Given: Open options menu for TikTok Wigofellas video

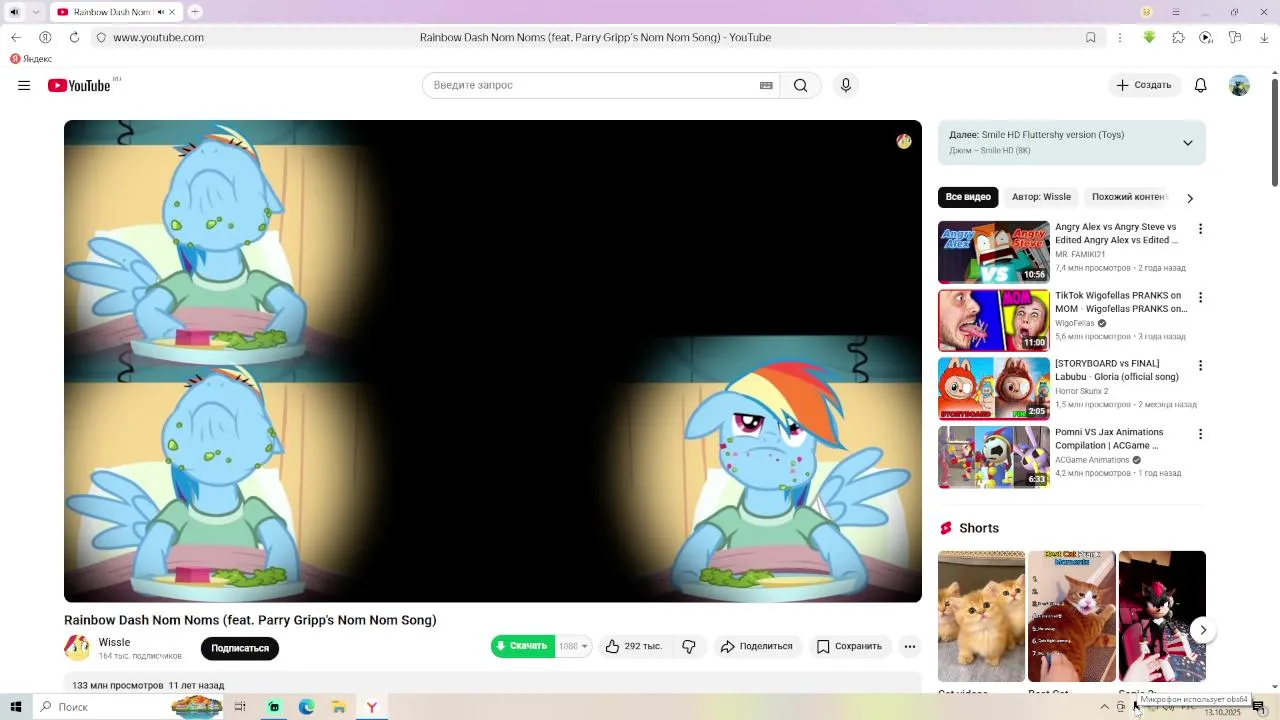Looking at the screenshot, I should 1200,297.
